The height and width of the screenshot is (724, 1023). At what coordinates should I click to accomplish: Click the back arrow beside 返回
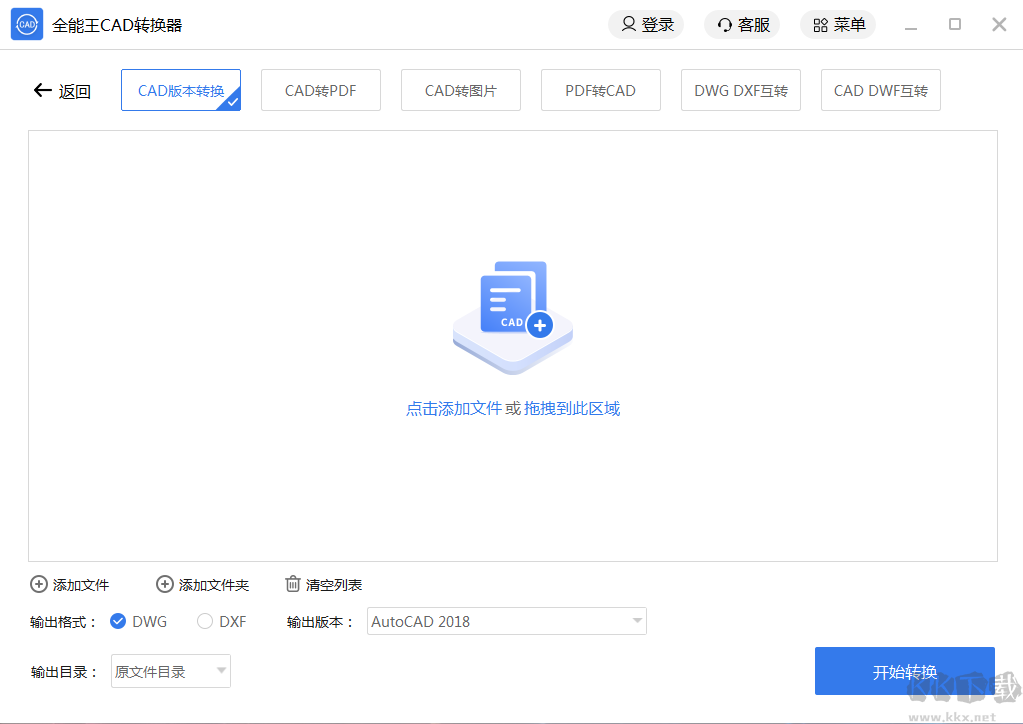coord(41,90)
